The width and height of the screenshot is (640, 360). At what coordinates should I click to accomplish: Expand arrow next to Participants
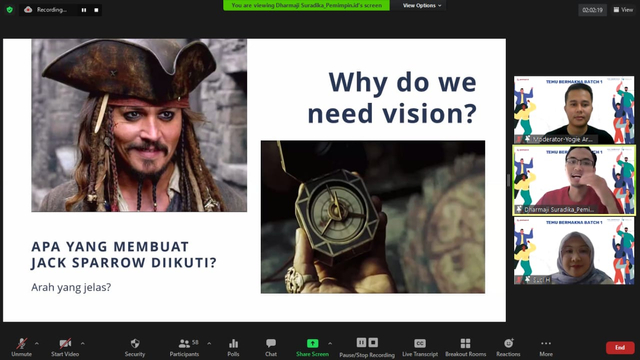tap(209, 344)
